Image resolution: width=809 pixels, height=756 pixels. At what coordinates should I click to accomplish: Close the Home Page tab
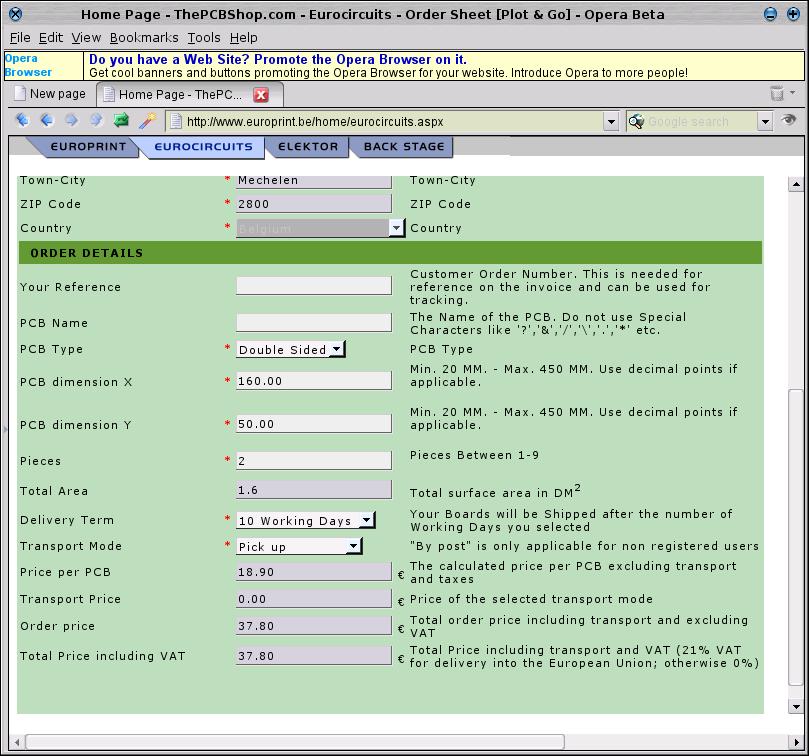click(261, 94)
